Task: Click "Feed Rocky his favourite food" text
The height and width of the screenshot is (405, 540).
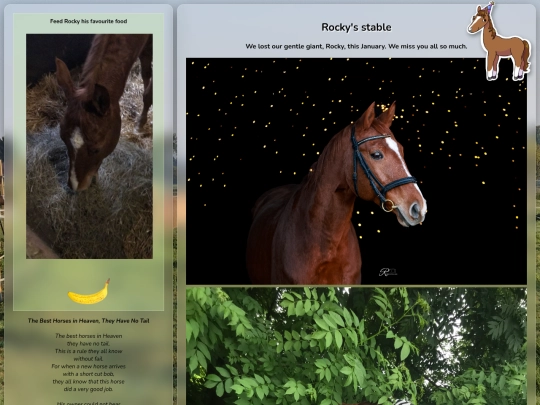Action: click(89, 21)
